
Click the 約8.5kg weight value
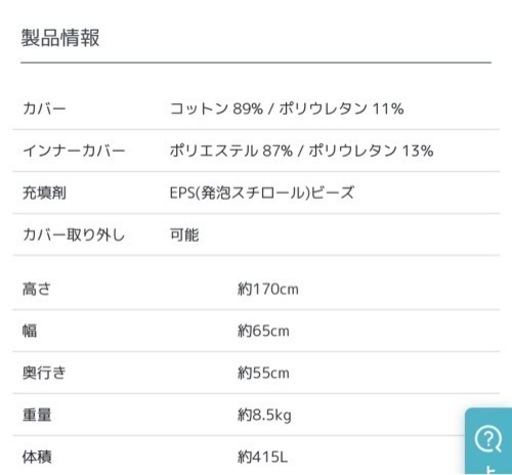(264, 415)
